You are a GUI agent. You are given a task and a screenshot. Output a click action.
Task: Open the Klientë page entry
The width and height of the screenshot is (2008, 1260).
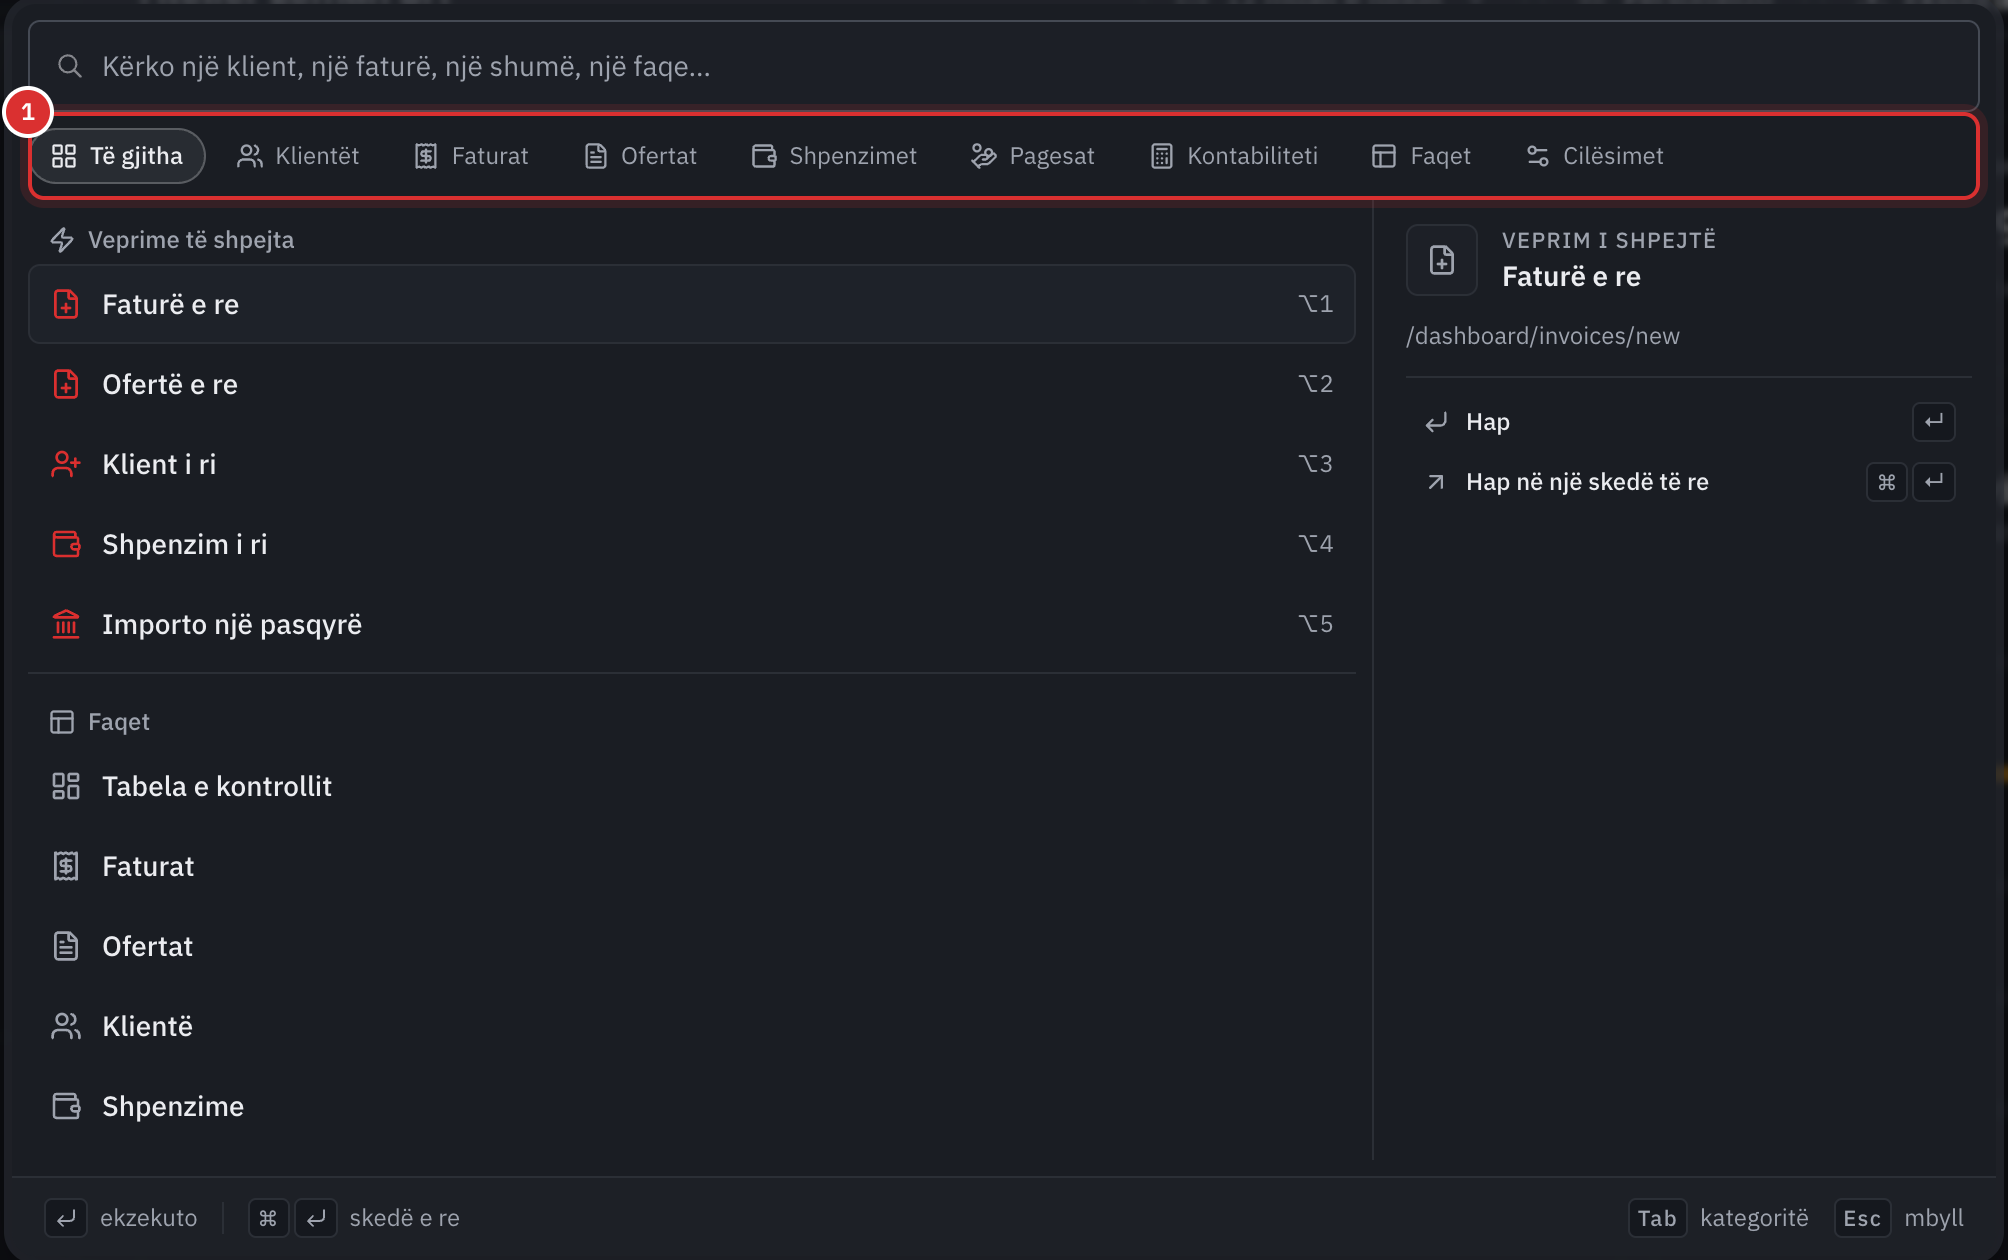pos(692,1026)
